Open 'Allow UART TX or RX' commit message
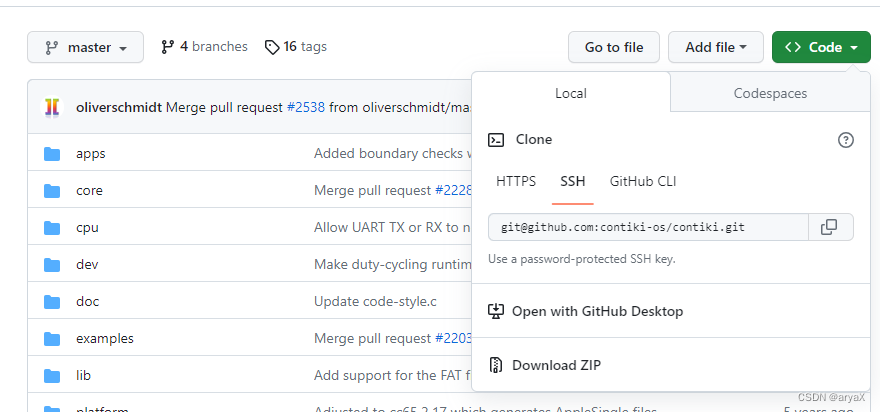This screenshot has height=412, width=880. (x=393, y=227)
